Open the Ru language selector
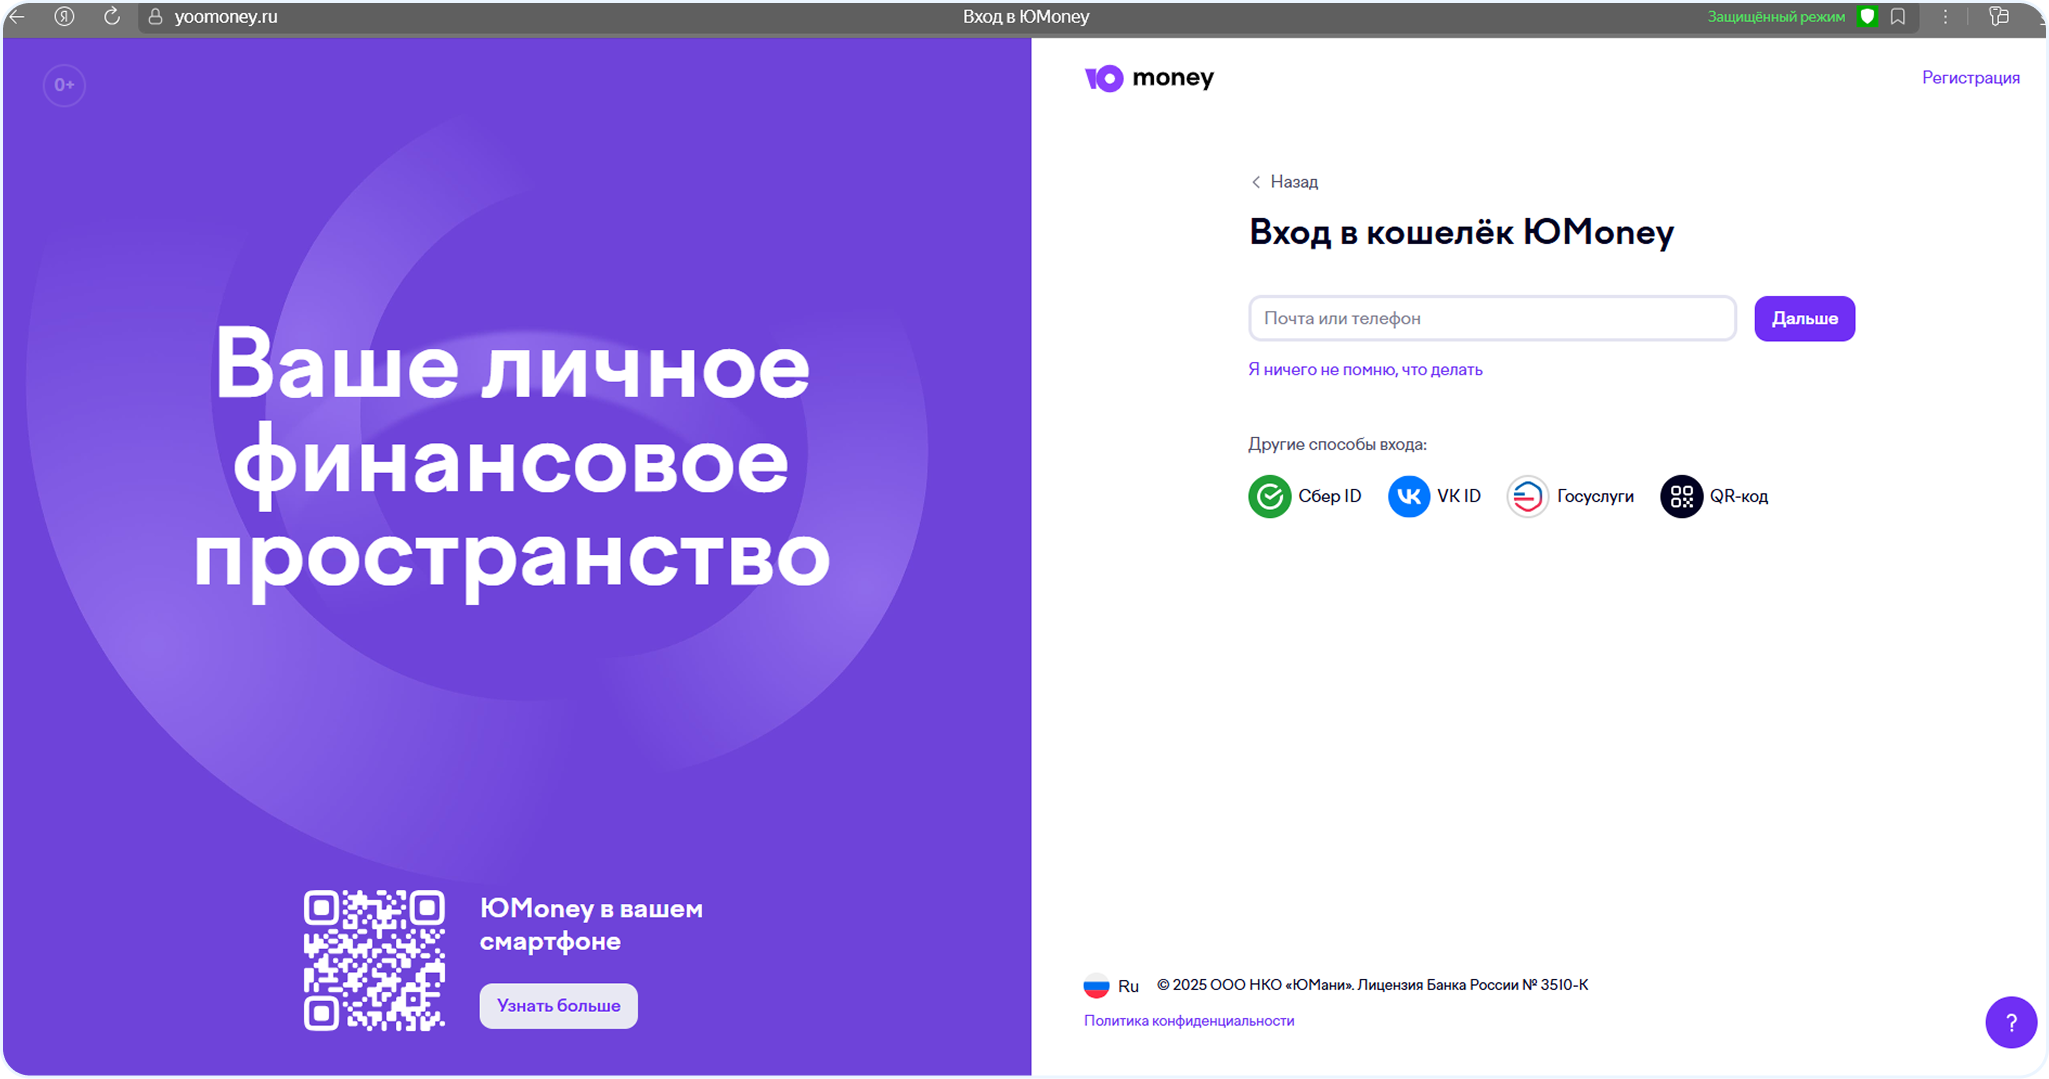 point(1111,986)
